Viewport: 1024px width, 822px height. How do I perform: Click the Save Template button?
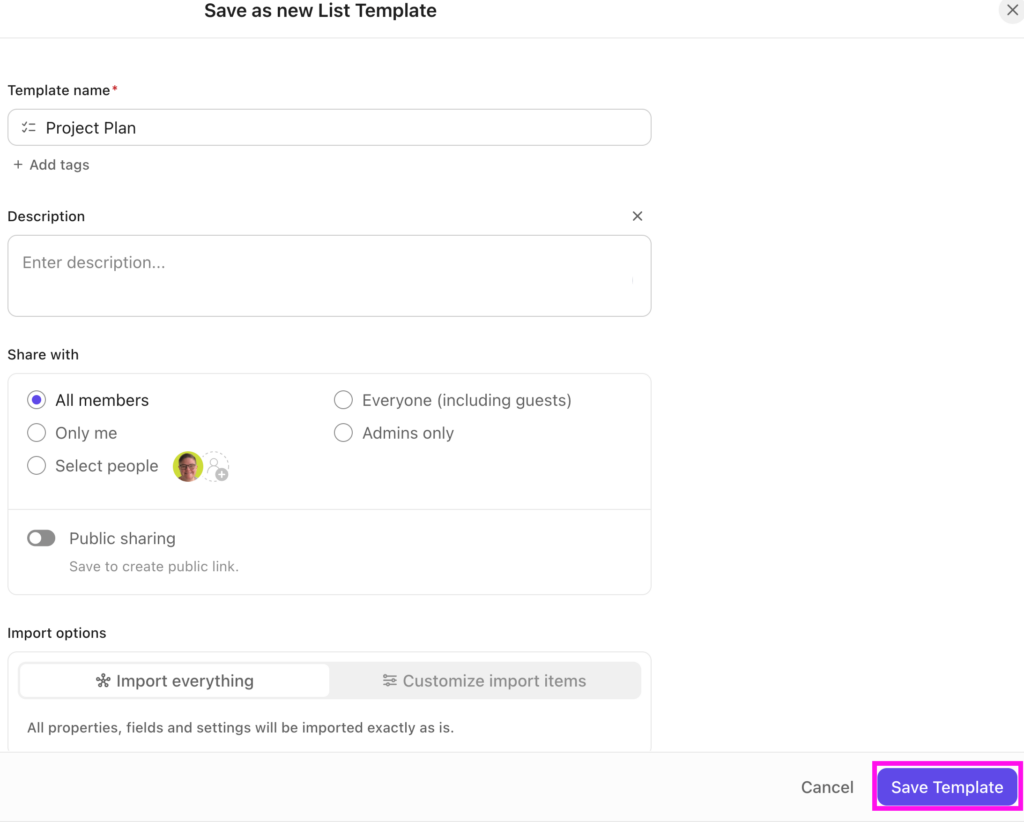947,787
